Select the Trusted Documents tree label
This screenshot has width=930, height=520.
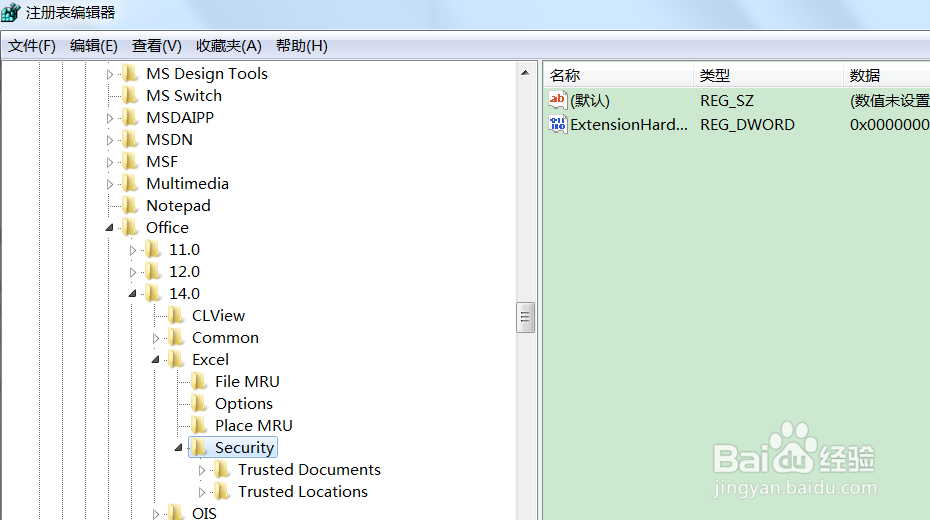click(x=309, y=470)
